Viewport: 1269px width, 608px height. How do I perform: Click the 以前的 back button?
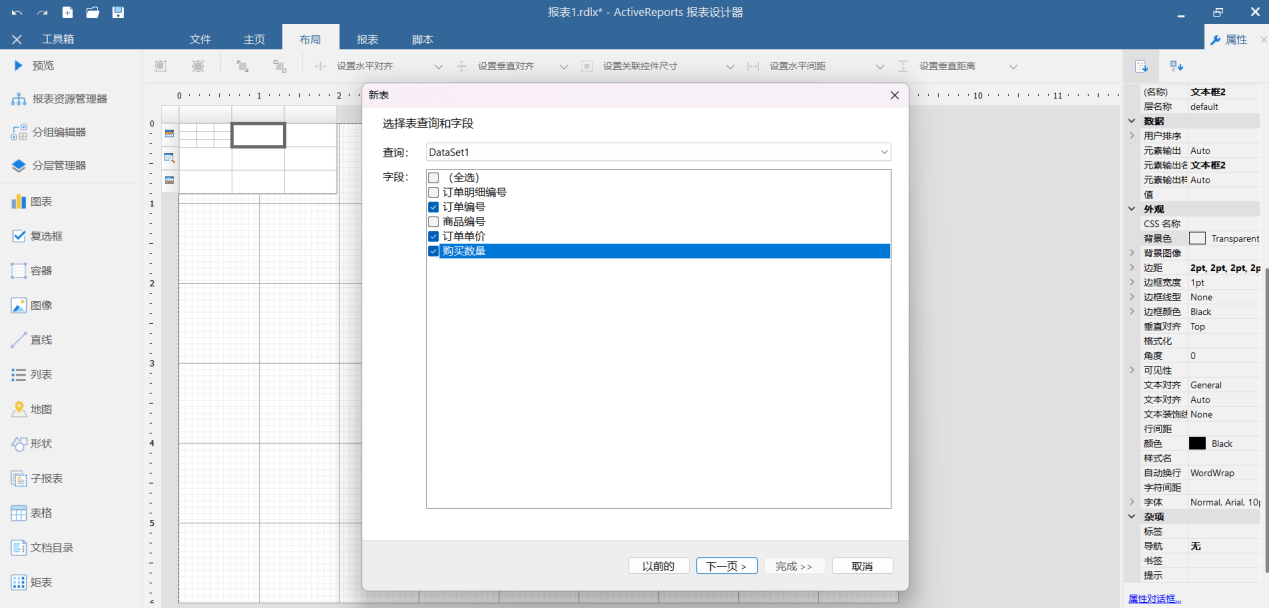[659, 566]
